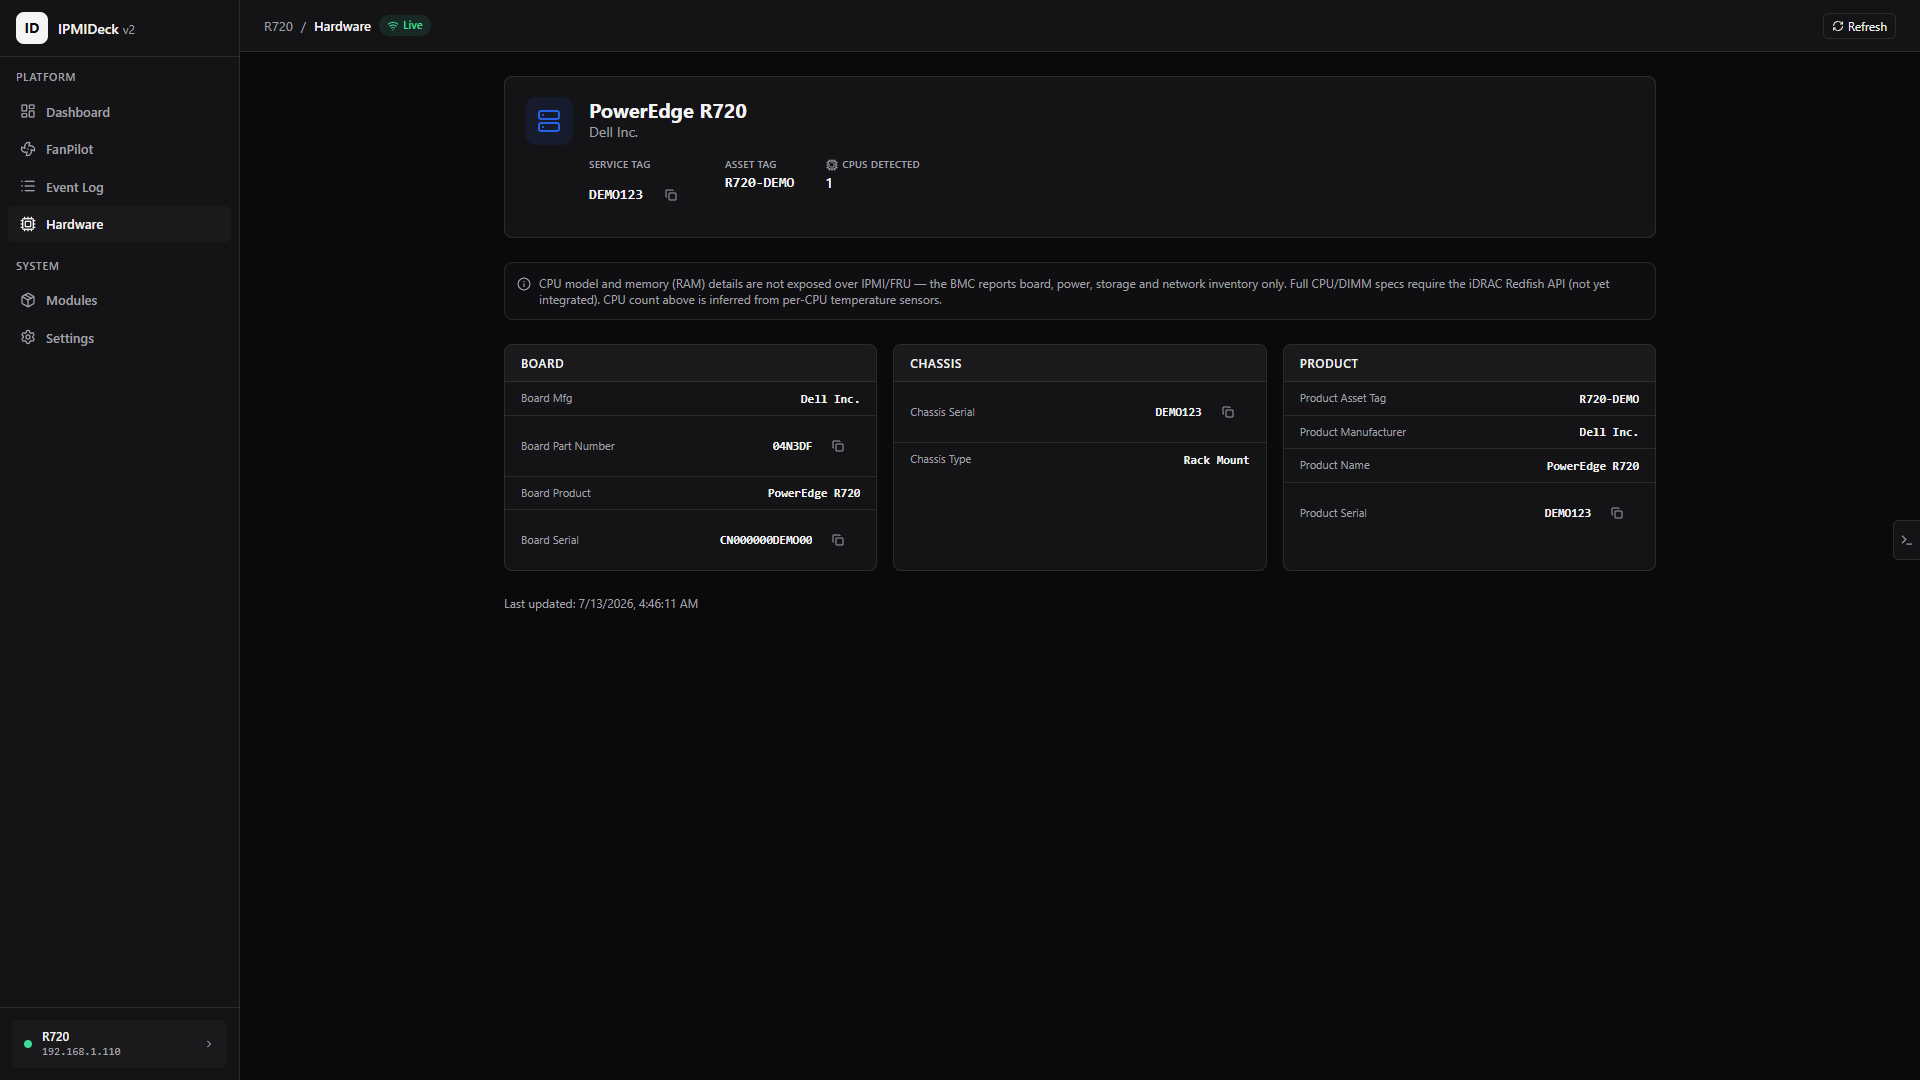1920x1080 pixels.
Task: Copy the Chassis Serial value
Action: click(1228, 412)
